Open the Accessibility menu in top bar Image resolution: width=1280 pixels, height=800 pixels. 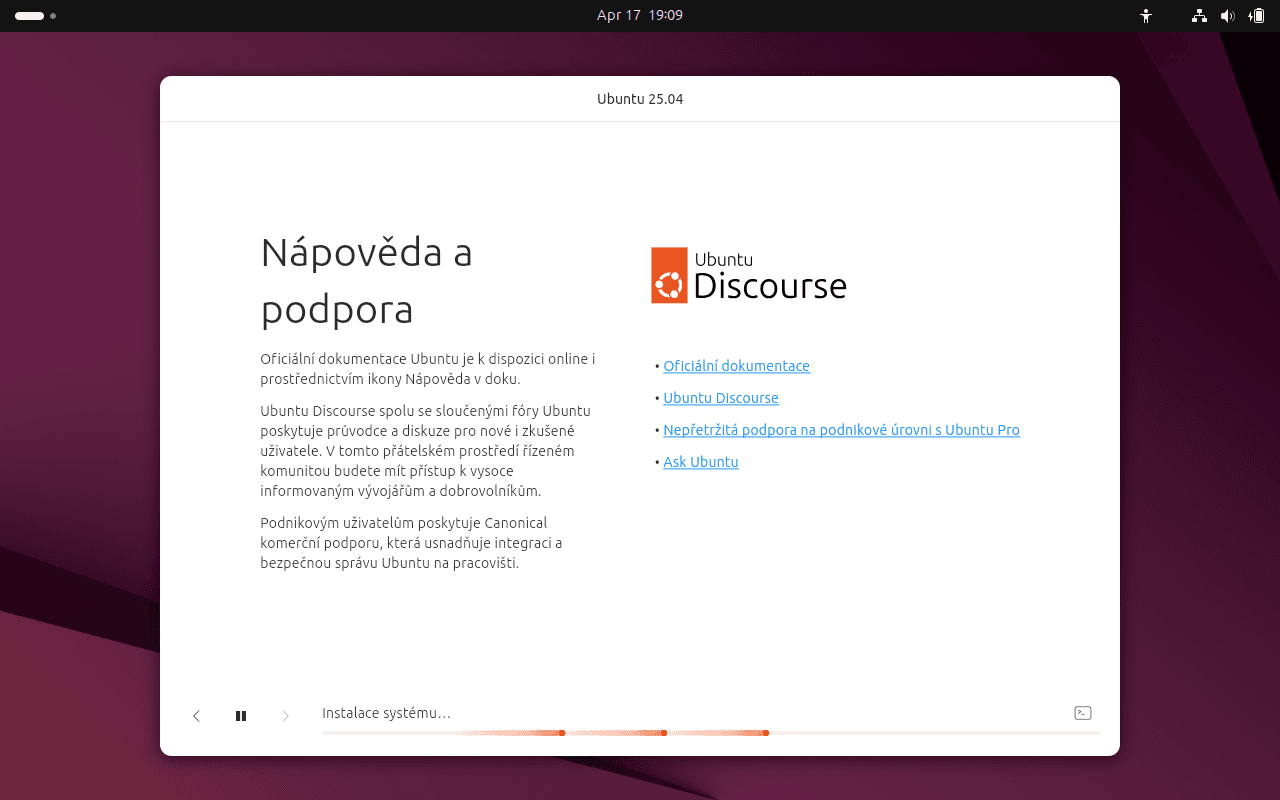click(x=1146, y=16)
